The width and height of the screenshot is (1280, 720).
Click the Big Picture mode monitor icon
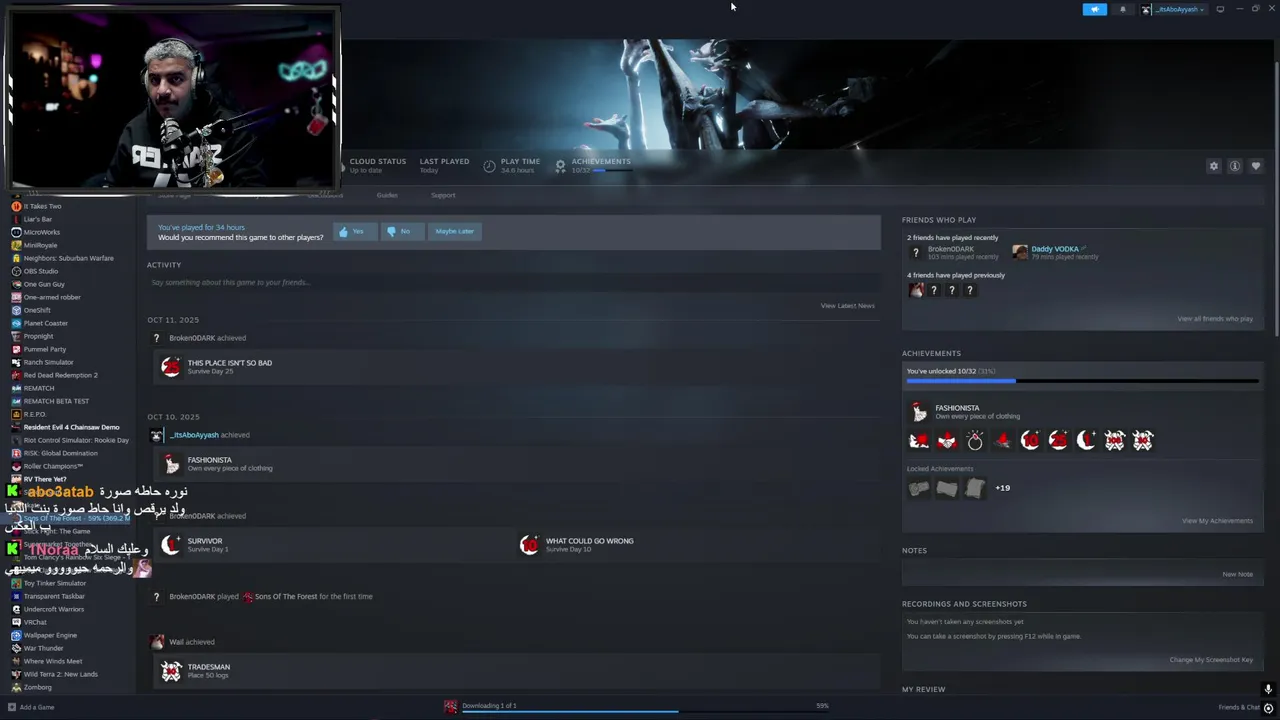[1220, 9]
